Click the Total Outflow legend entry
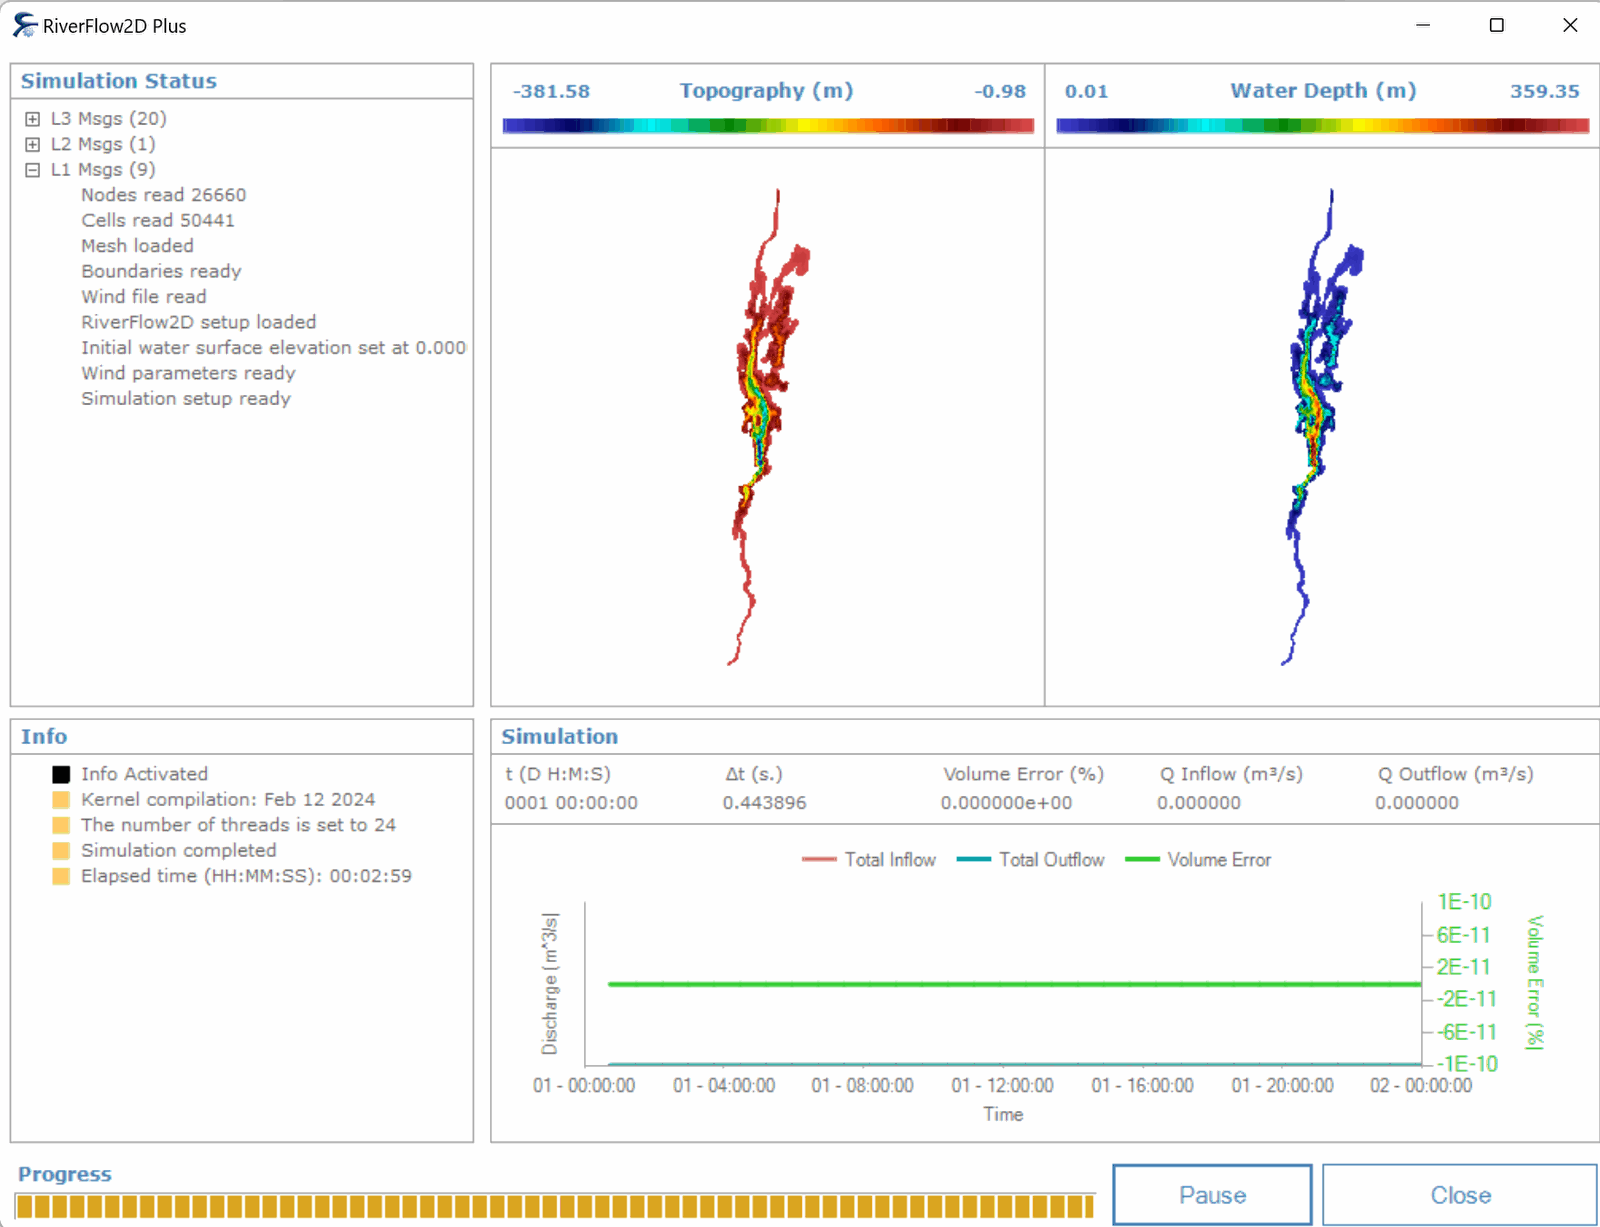Screen dimensions: 1600x1227 (x=1030, y=860)
